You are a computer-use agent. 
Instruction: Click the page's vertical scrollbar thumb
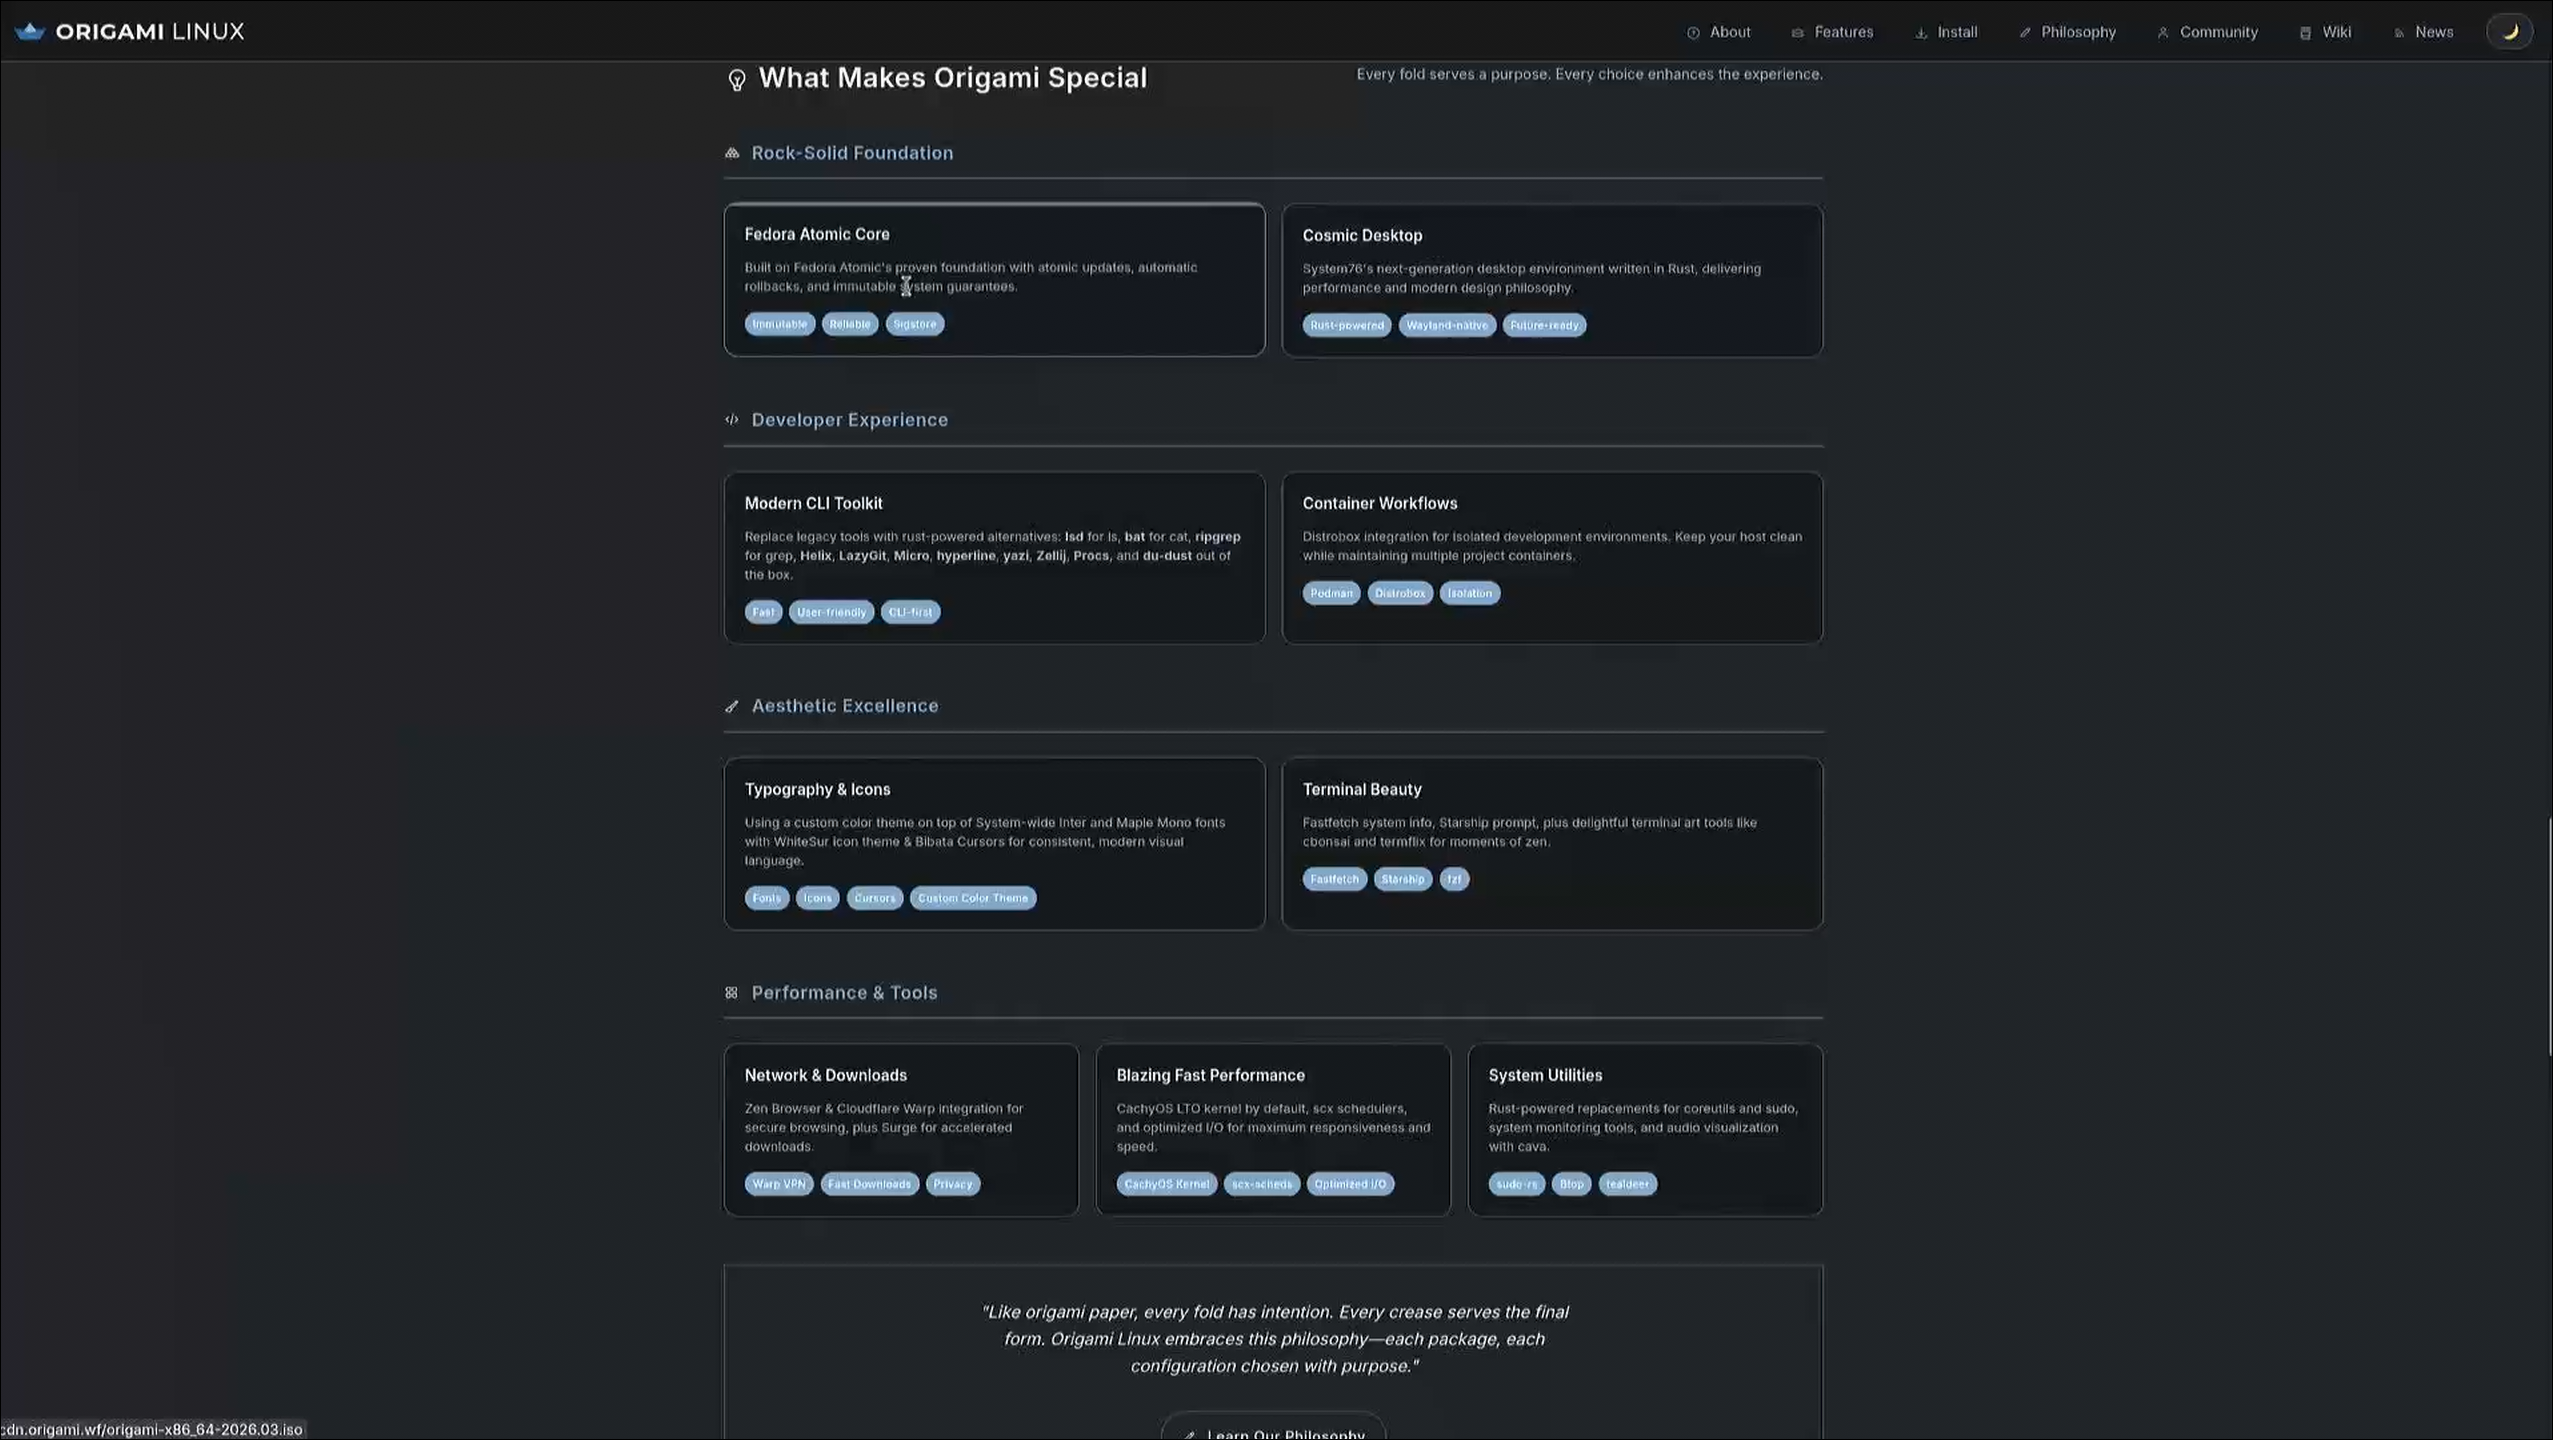coord(2549,936)
